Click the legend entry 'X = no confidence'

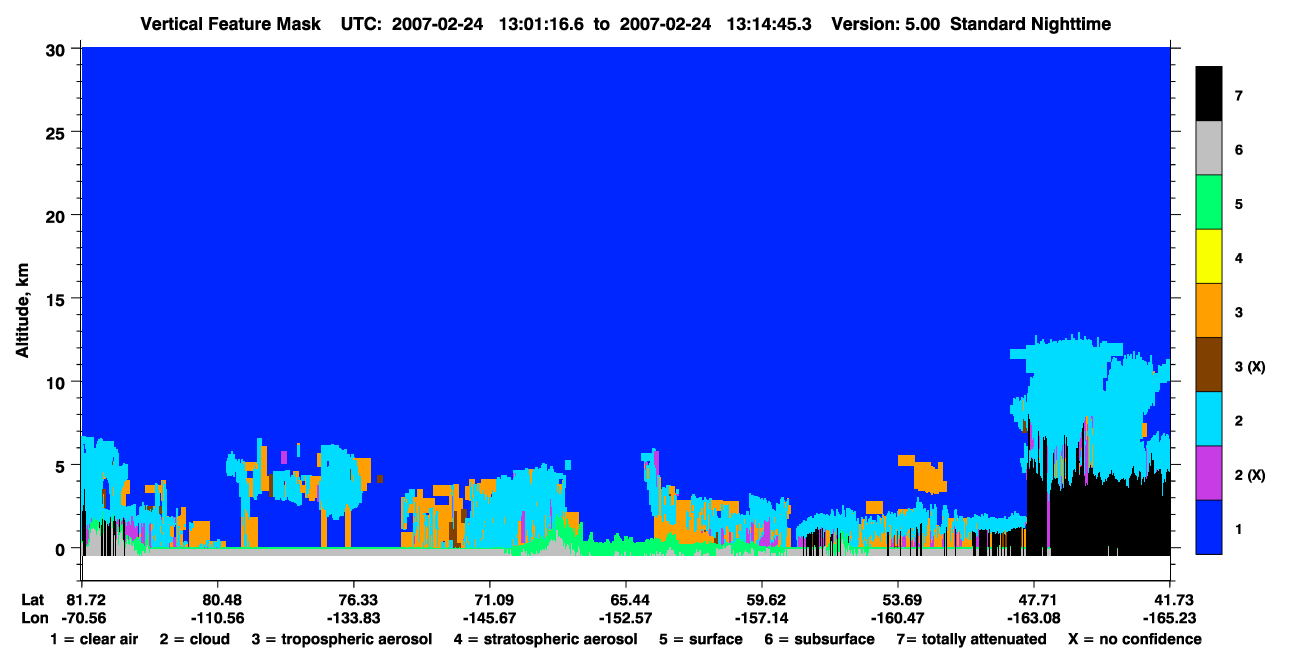1135,639
